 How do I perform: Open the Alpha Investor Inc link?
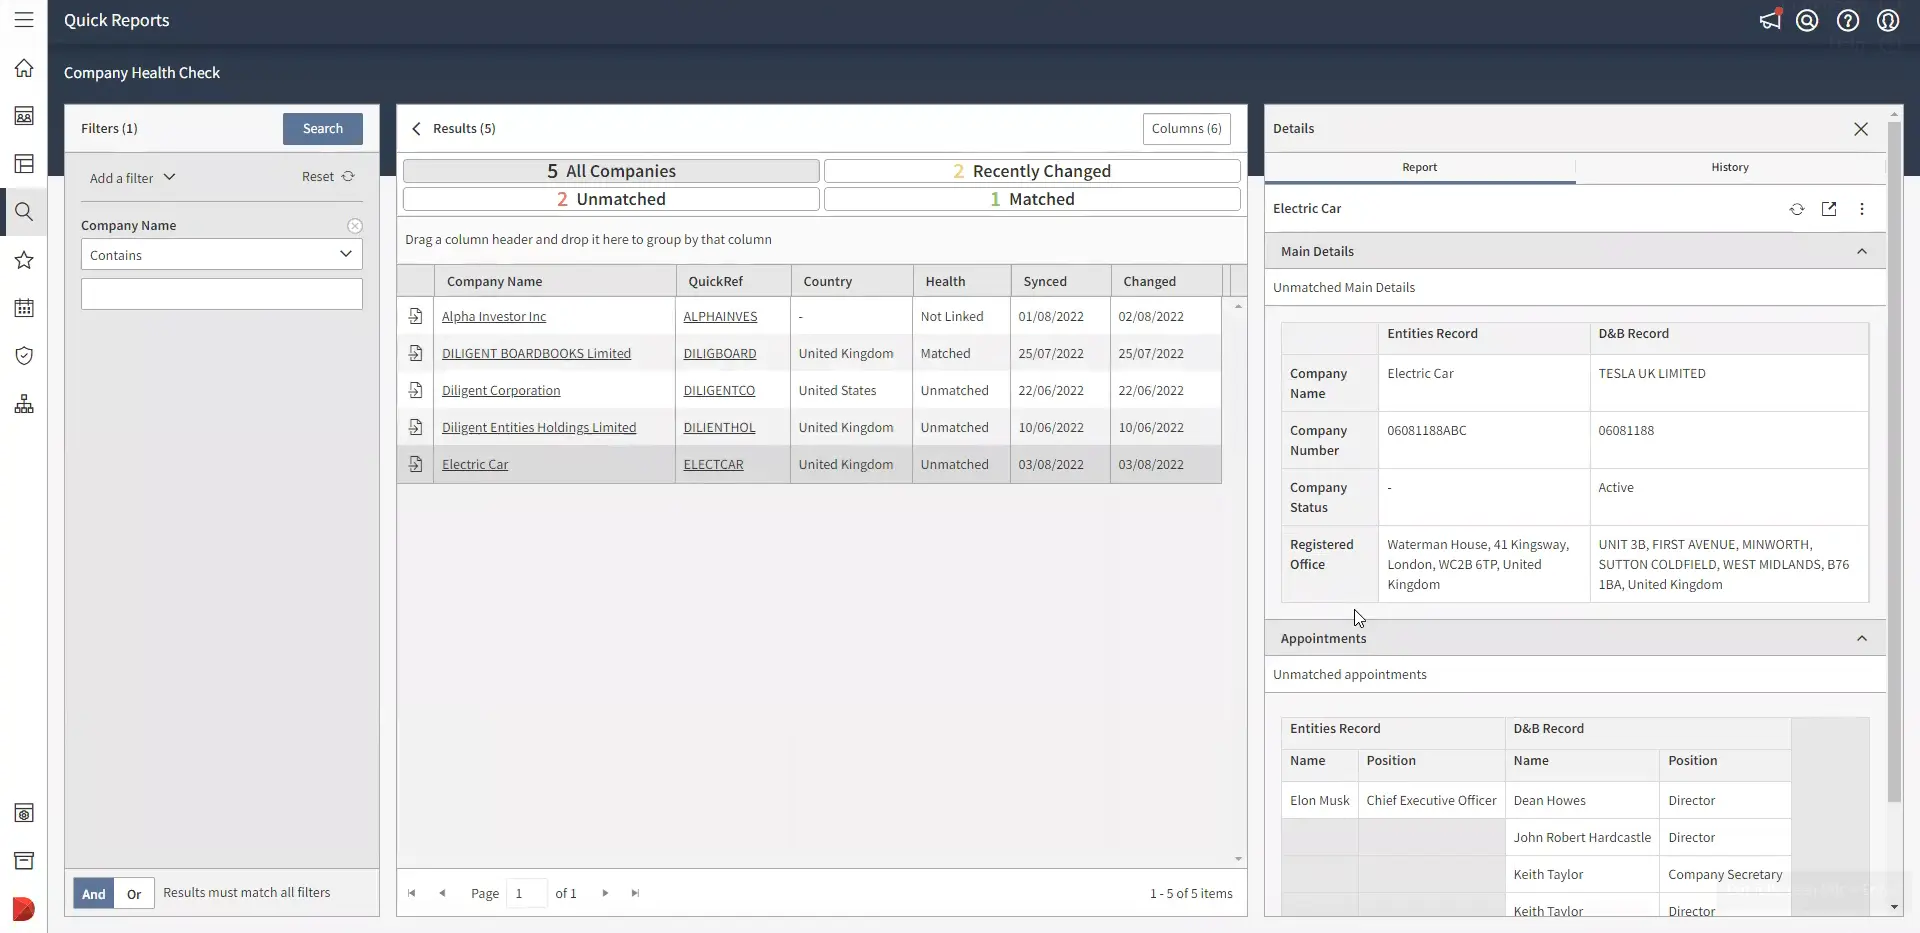(494, 316)
